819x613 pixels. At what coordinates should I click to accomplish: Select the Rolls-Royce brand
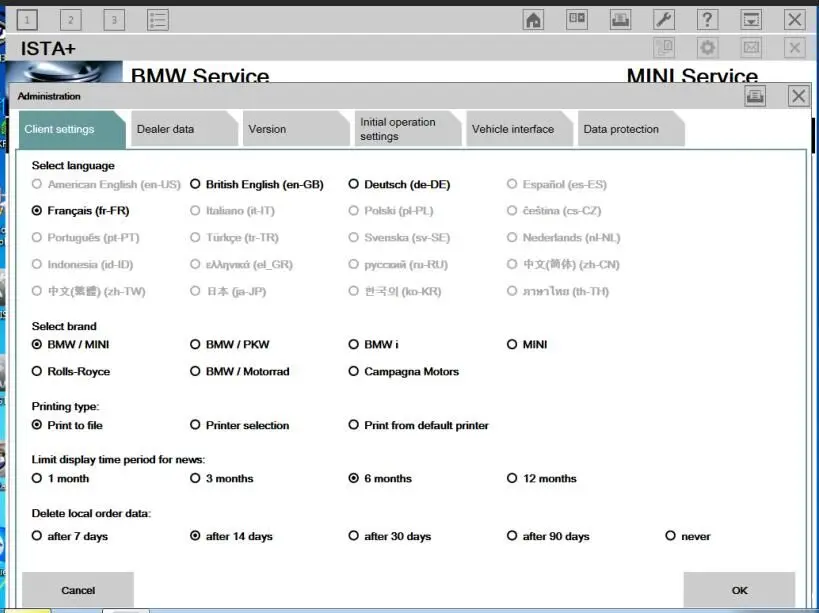(71, 371)
